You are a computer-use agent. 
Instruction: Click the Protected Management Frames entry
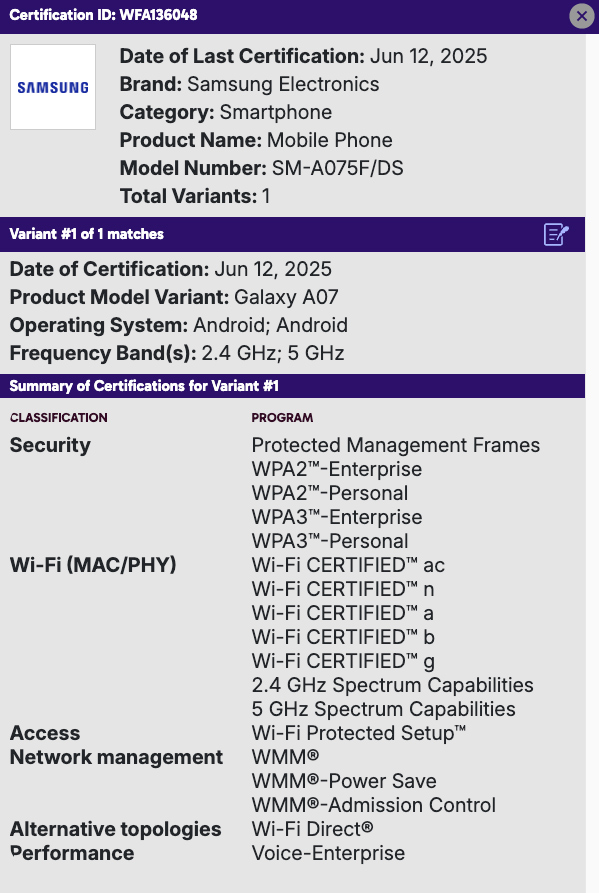pos(395,445)
